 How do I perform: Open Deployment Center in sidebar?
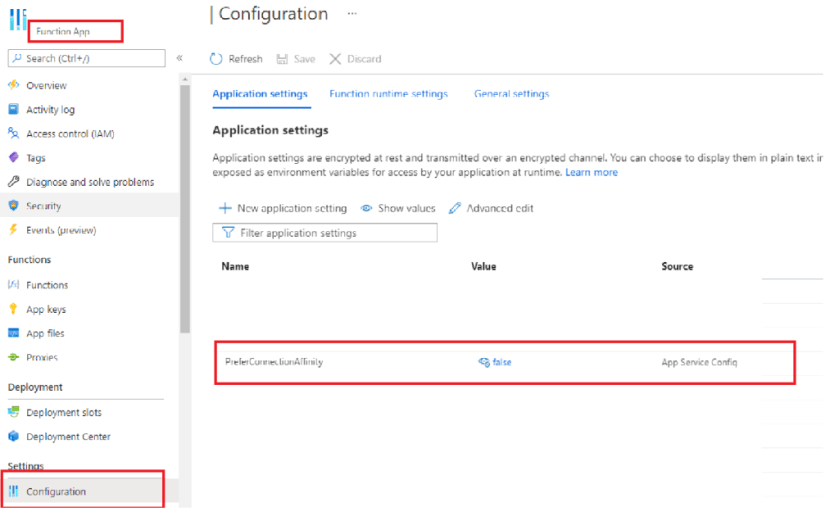[68, 437]
